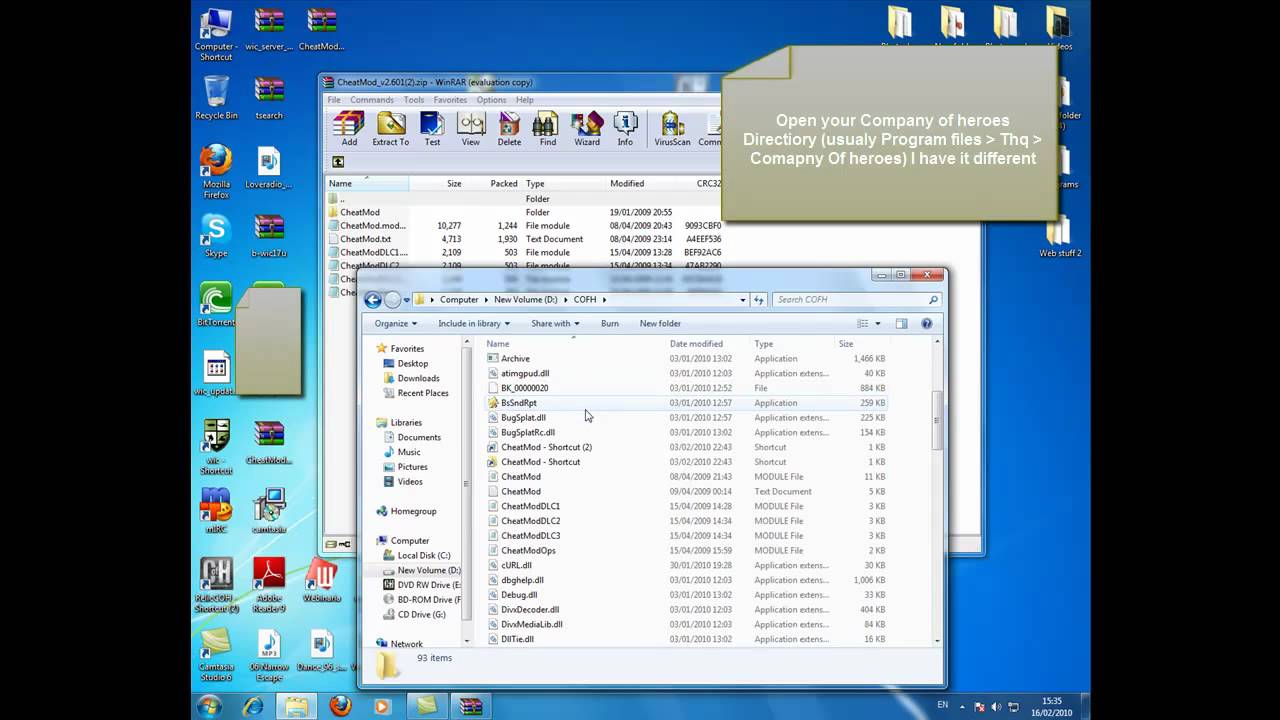Open the view options dropdown arrow

point(878,323)
